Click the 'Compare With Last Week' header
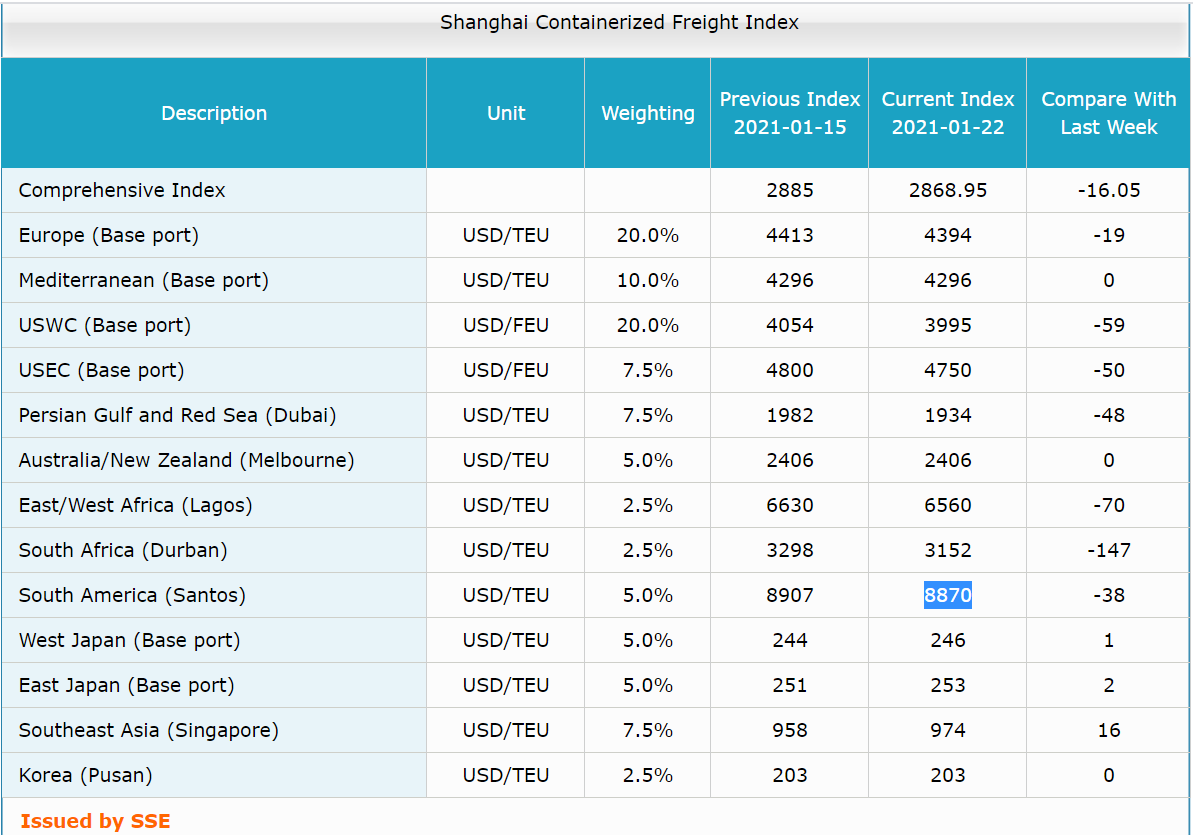Screen dimensions: 1193x835 pos(1108,113)
